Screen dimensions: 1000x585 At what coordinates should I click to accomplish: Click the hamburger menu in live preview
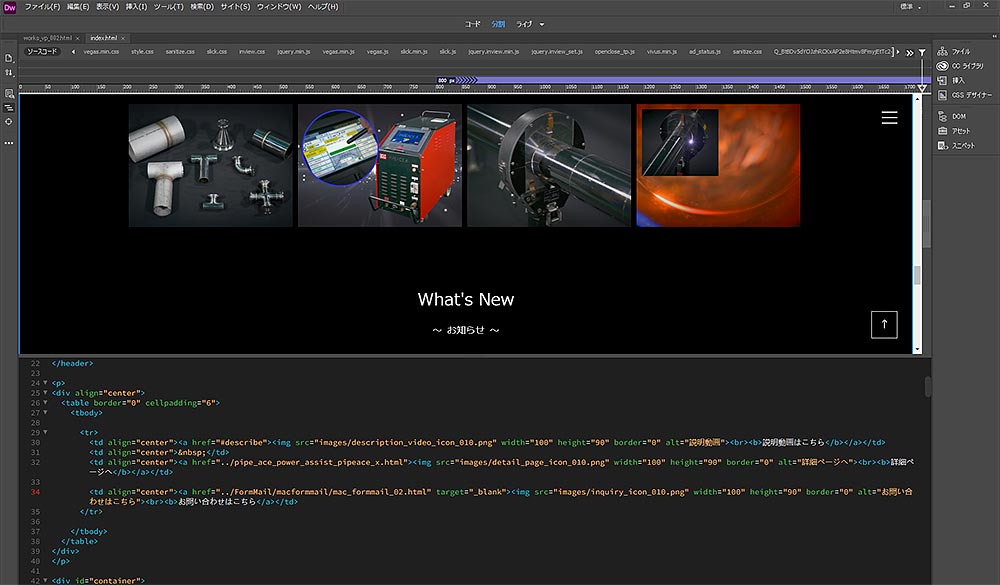point(889,117)
